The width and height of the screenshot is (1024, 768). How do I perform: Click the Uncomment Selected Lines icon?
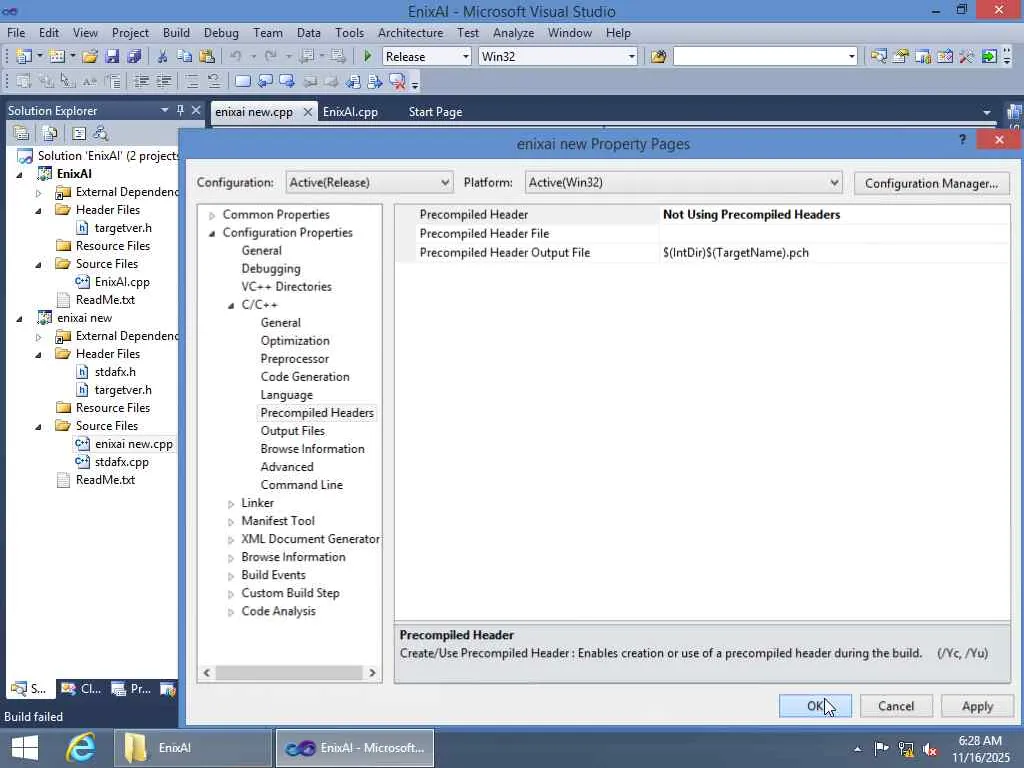point(214,82)
